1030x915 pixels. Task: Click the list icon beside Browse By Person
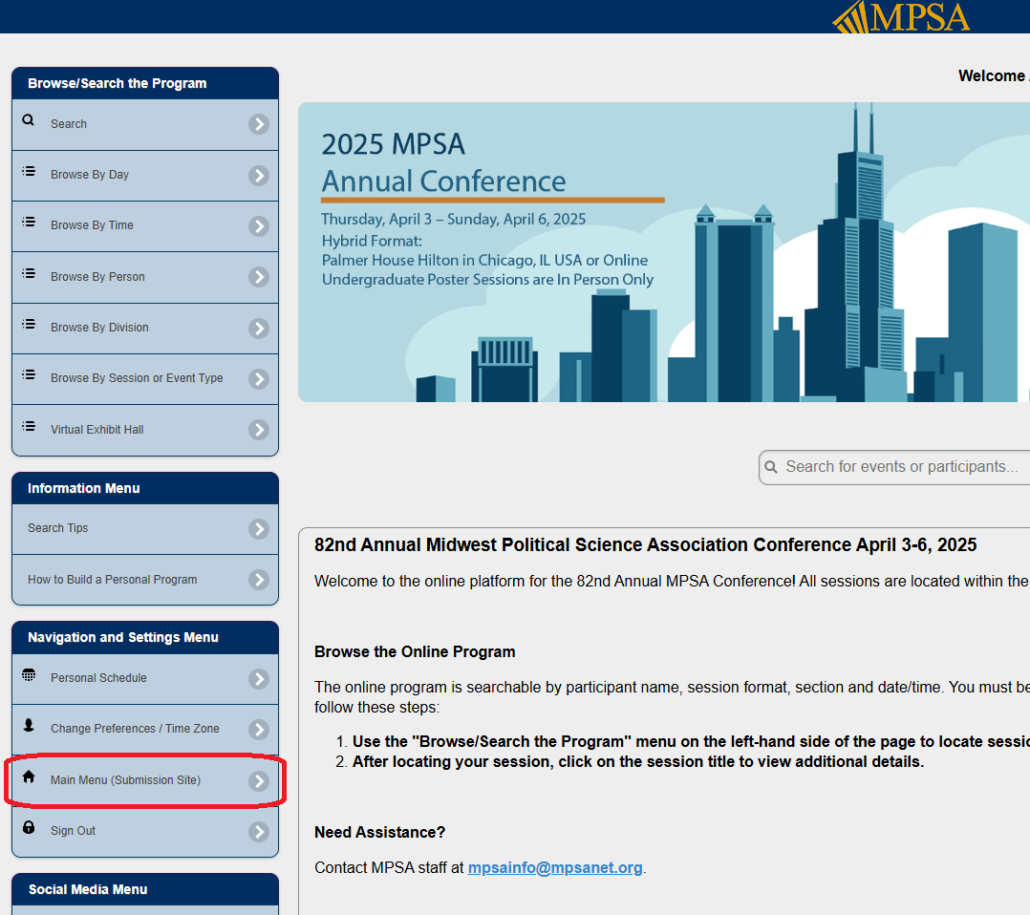tap(28, 273)
